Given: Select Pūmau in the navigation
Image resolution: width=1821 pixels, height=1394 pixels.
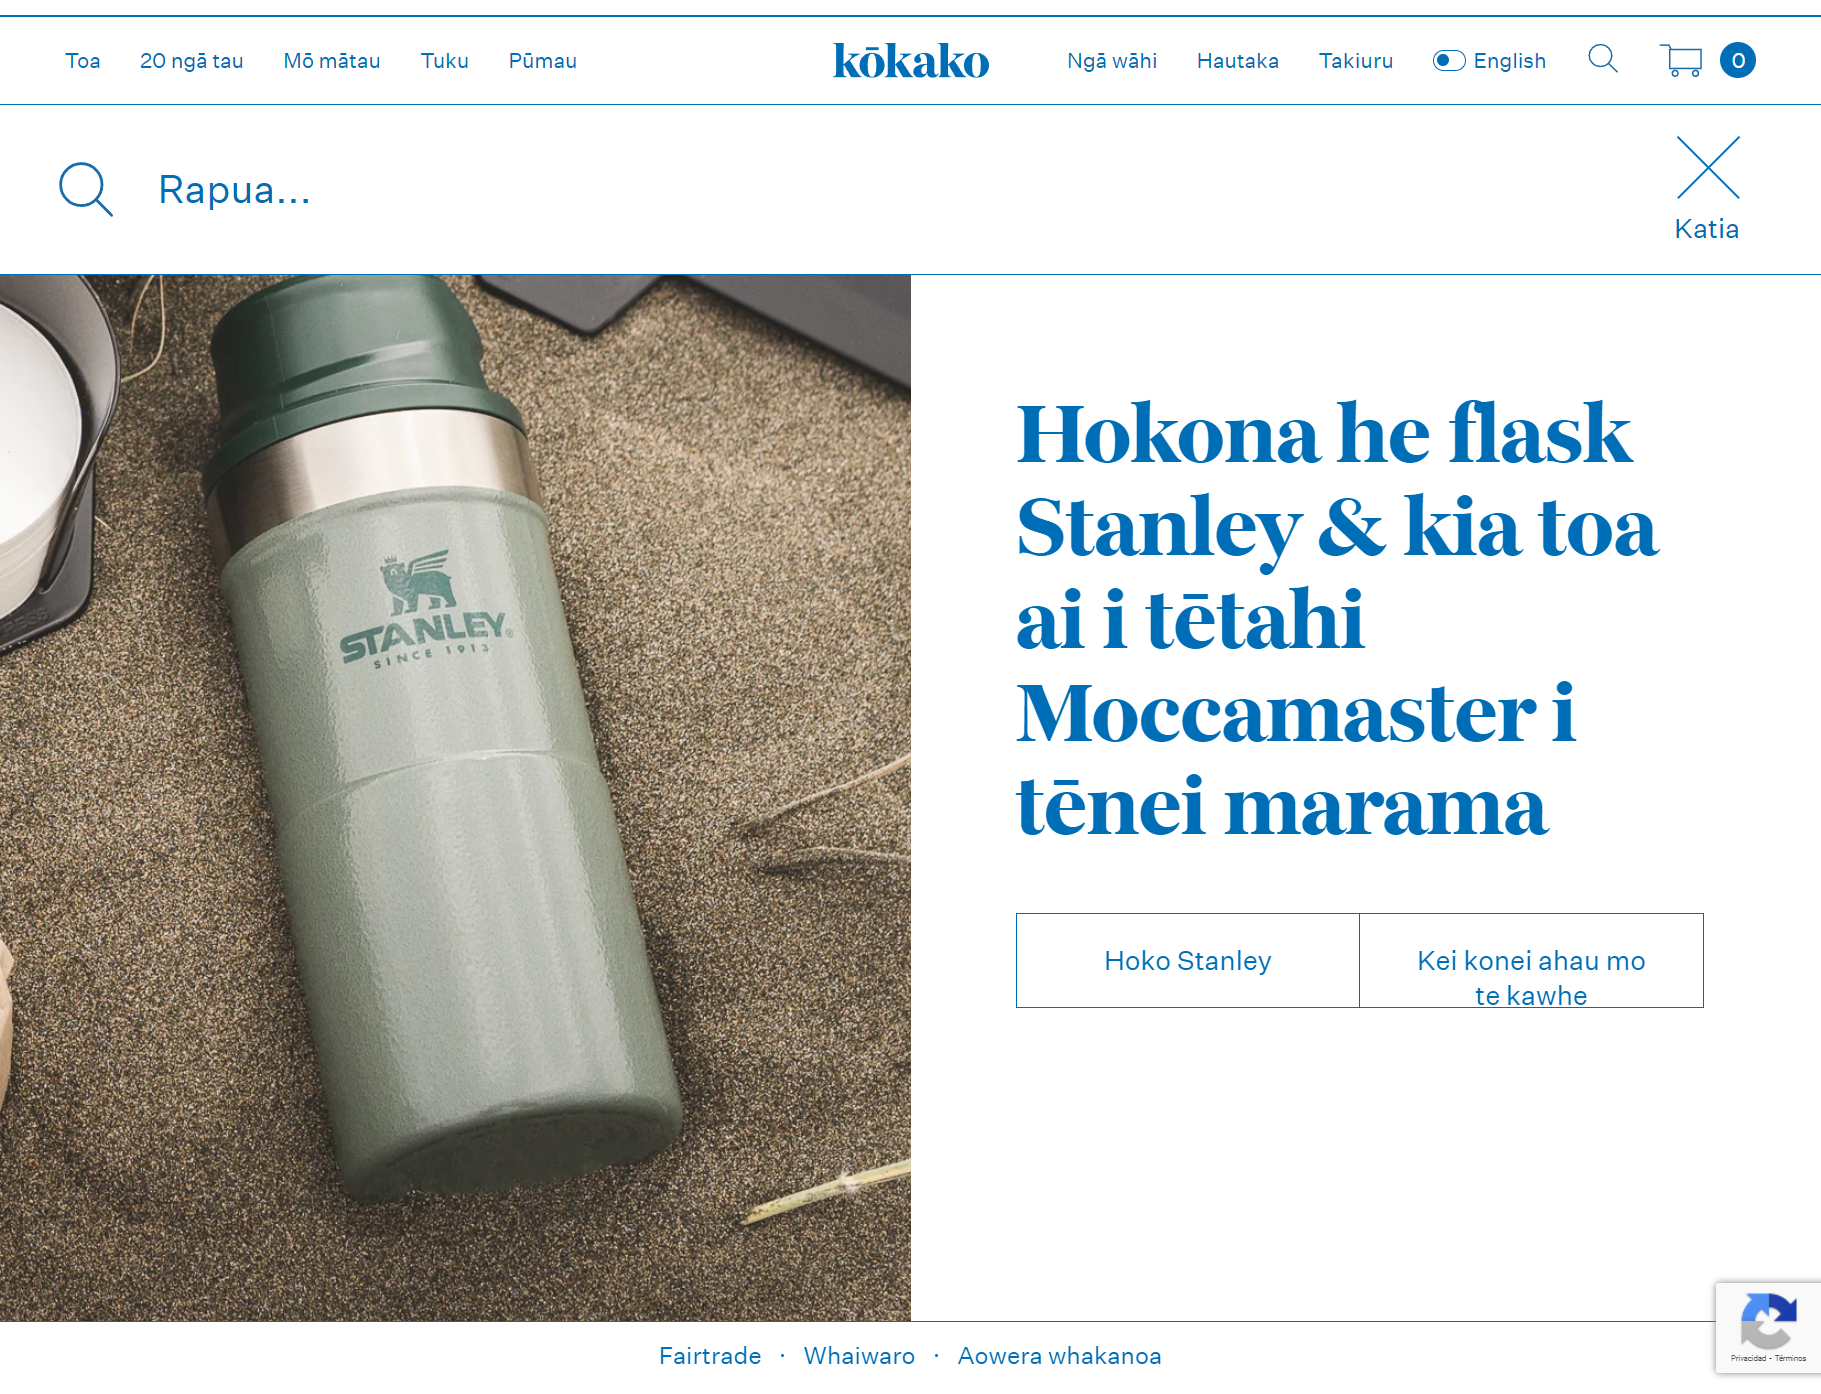Looking at the screenshot, I should coord(543,61).
